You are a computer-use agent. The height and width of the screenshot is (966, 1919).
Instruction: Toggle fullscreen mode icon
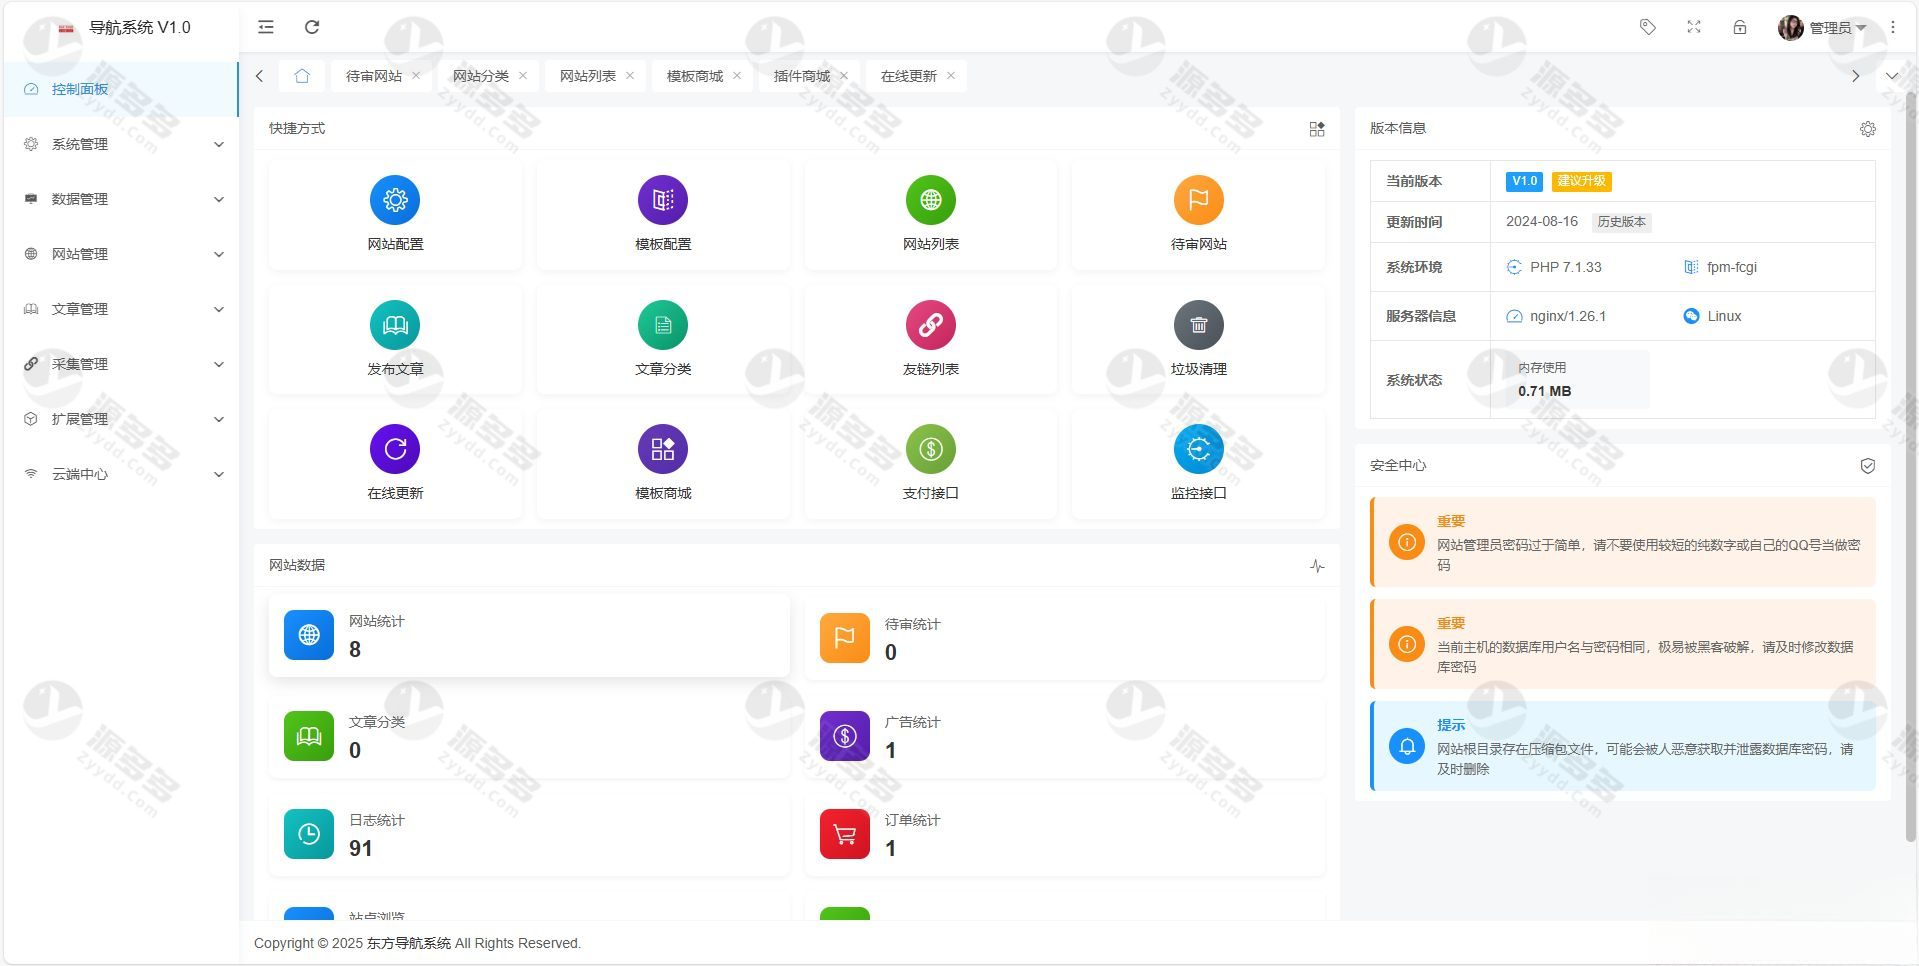pos(1694,27)
